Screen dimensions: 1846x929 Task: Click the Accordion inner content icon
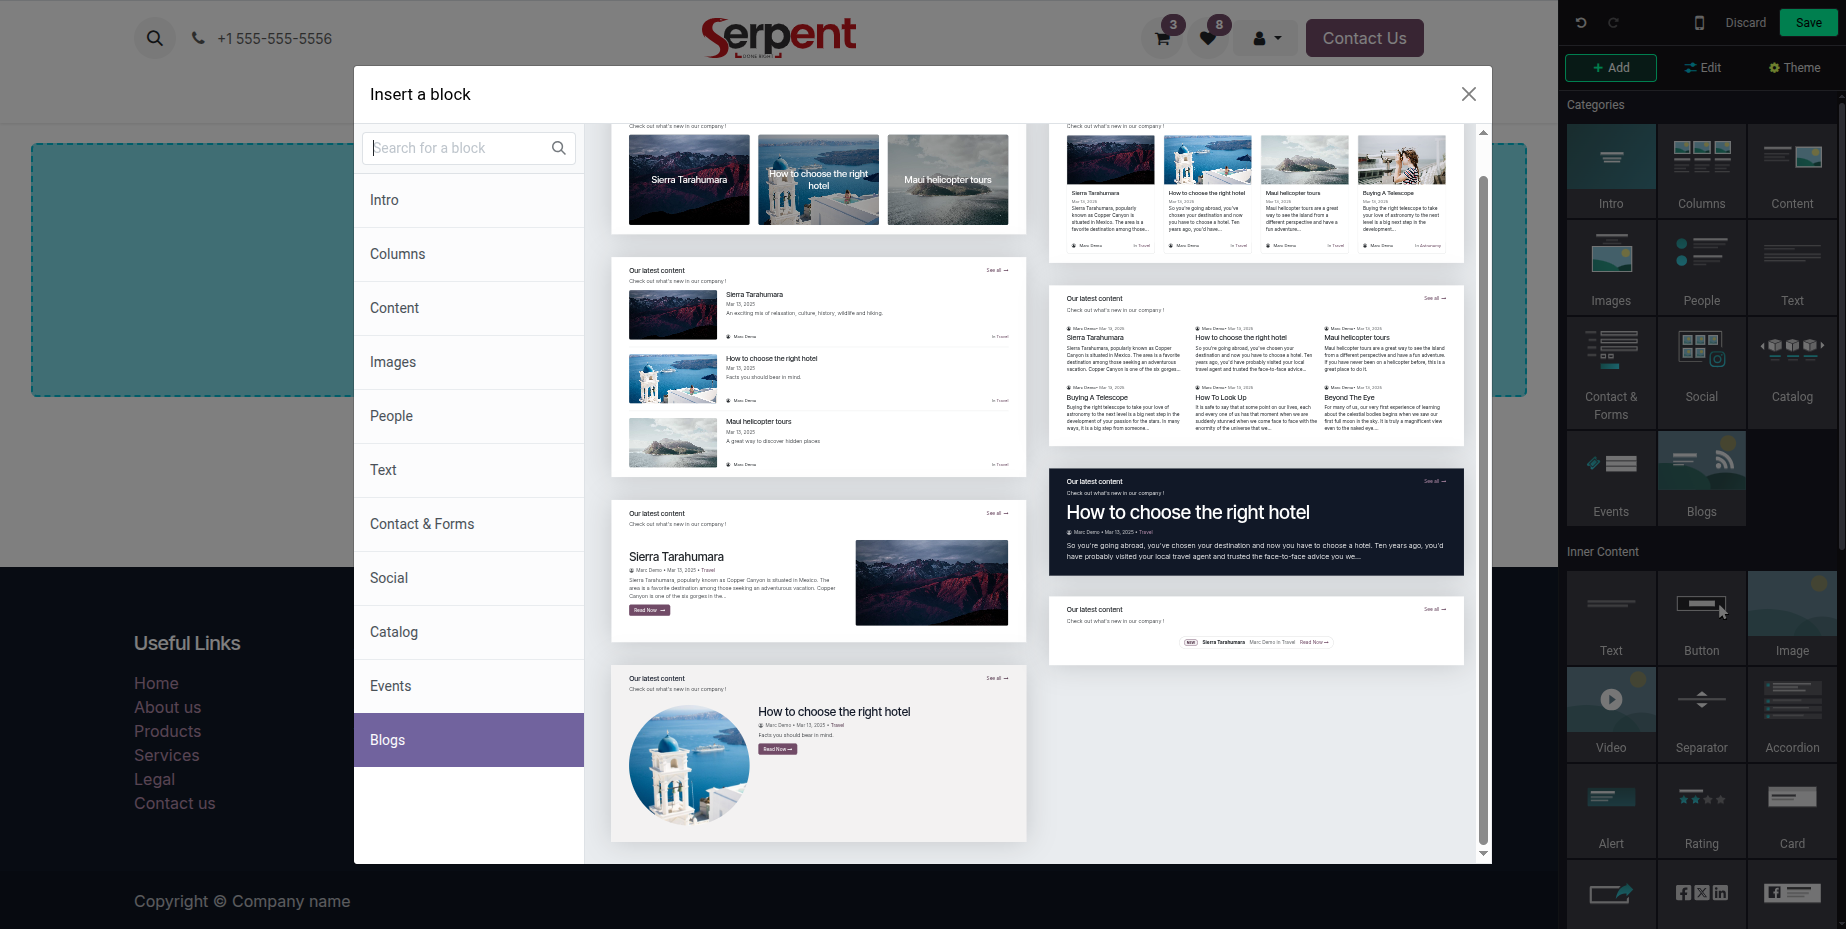click(1792, 715)
